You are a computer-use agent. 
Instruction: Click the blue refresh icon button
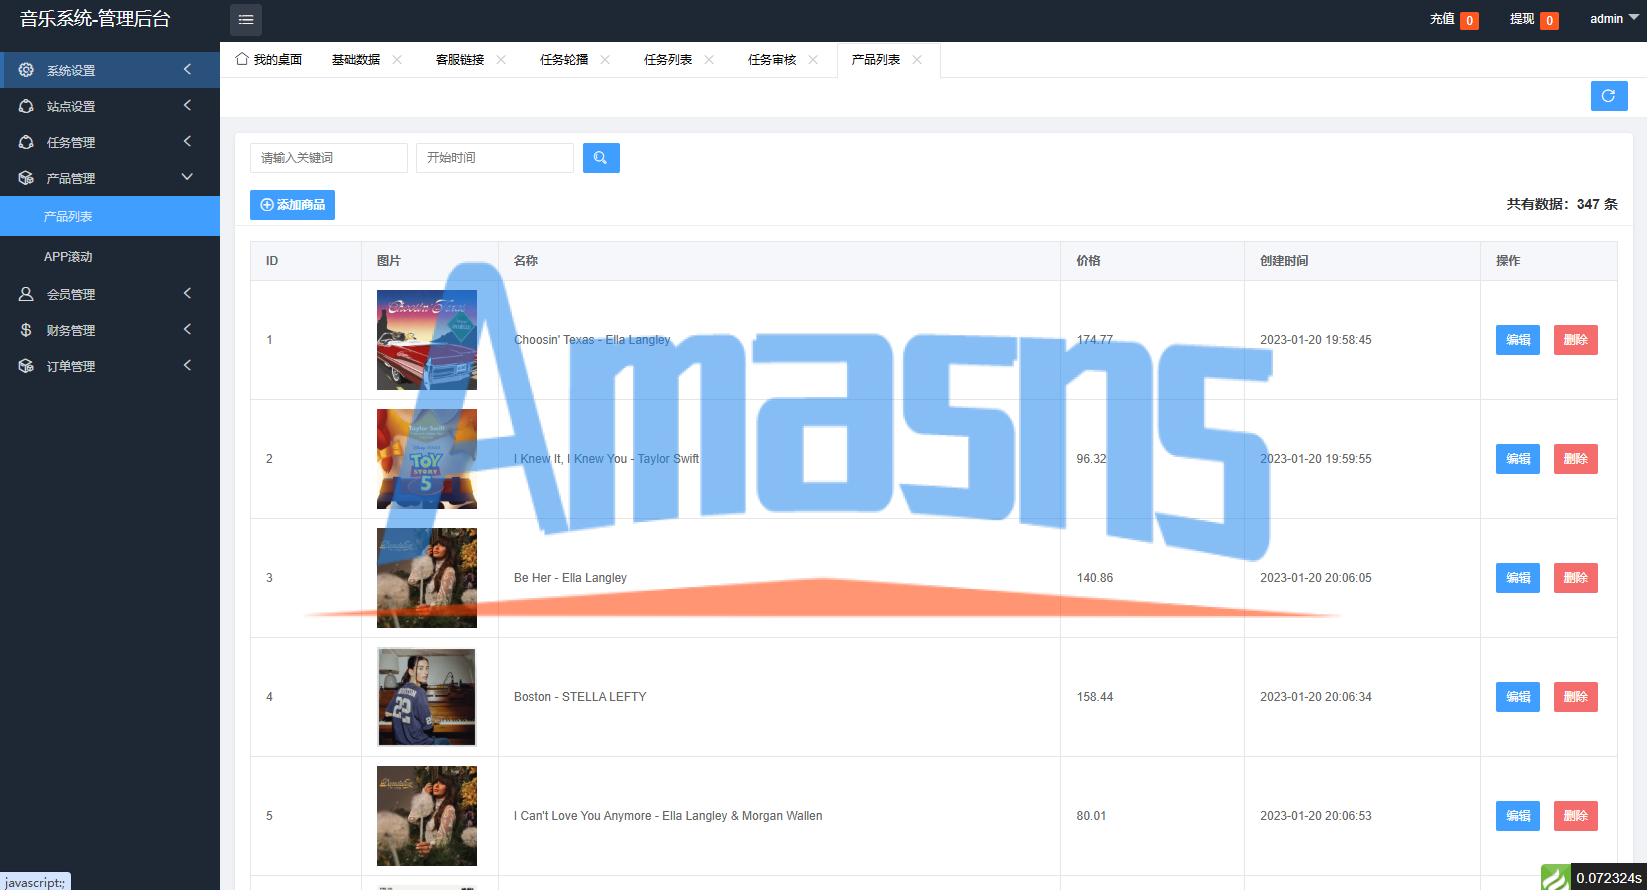[x=1609, y=96]
